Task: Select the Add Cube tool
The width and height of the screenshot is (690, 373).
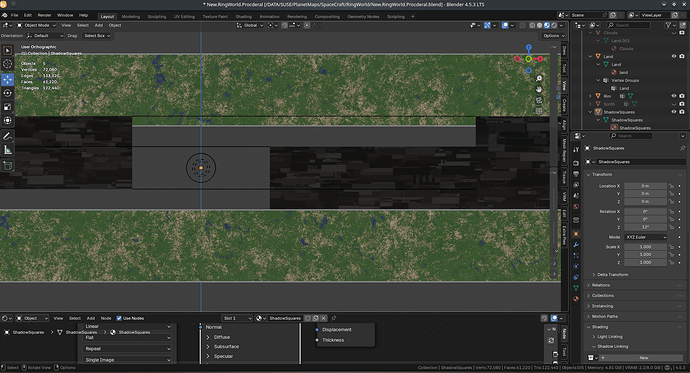Action: point(7,165)
